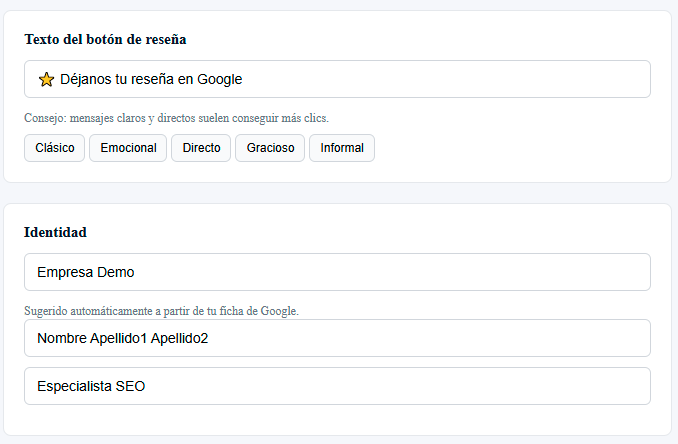Pick the Gracioso preset option
The image size is (678, 444).
click(x=270, y=148)
